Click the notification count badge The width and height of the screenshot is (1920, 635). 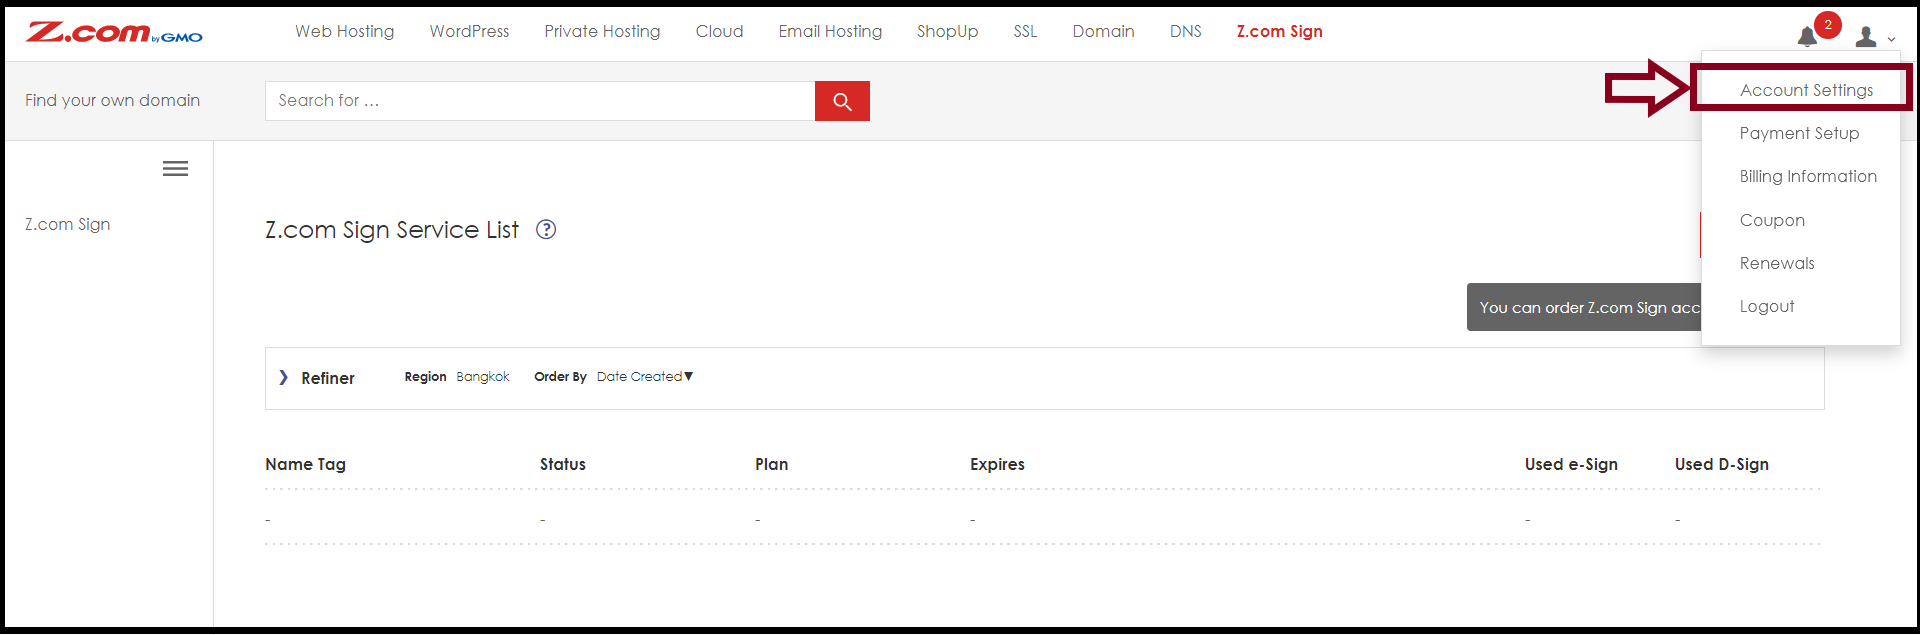[1828, 25]
